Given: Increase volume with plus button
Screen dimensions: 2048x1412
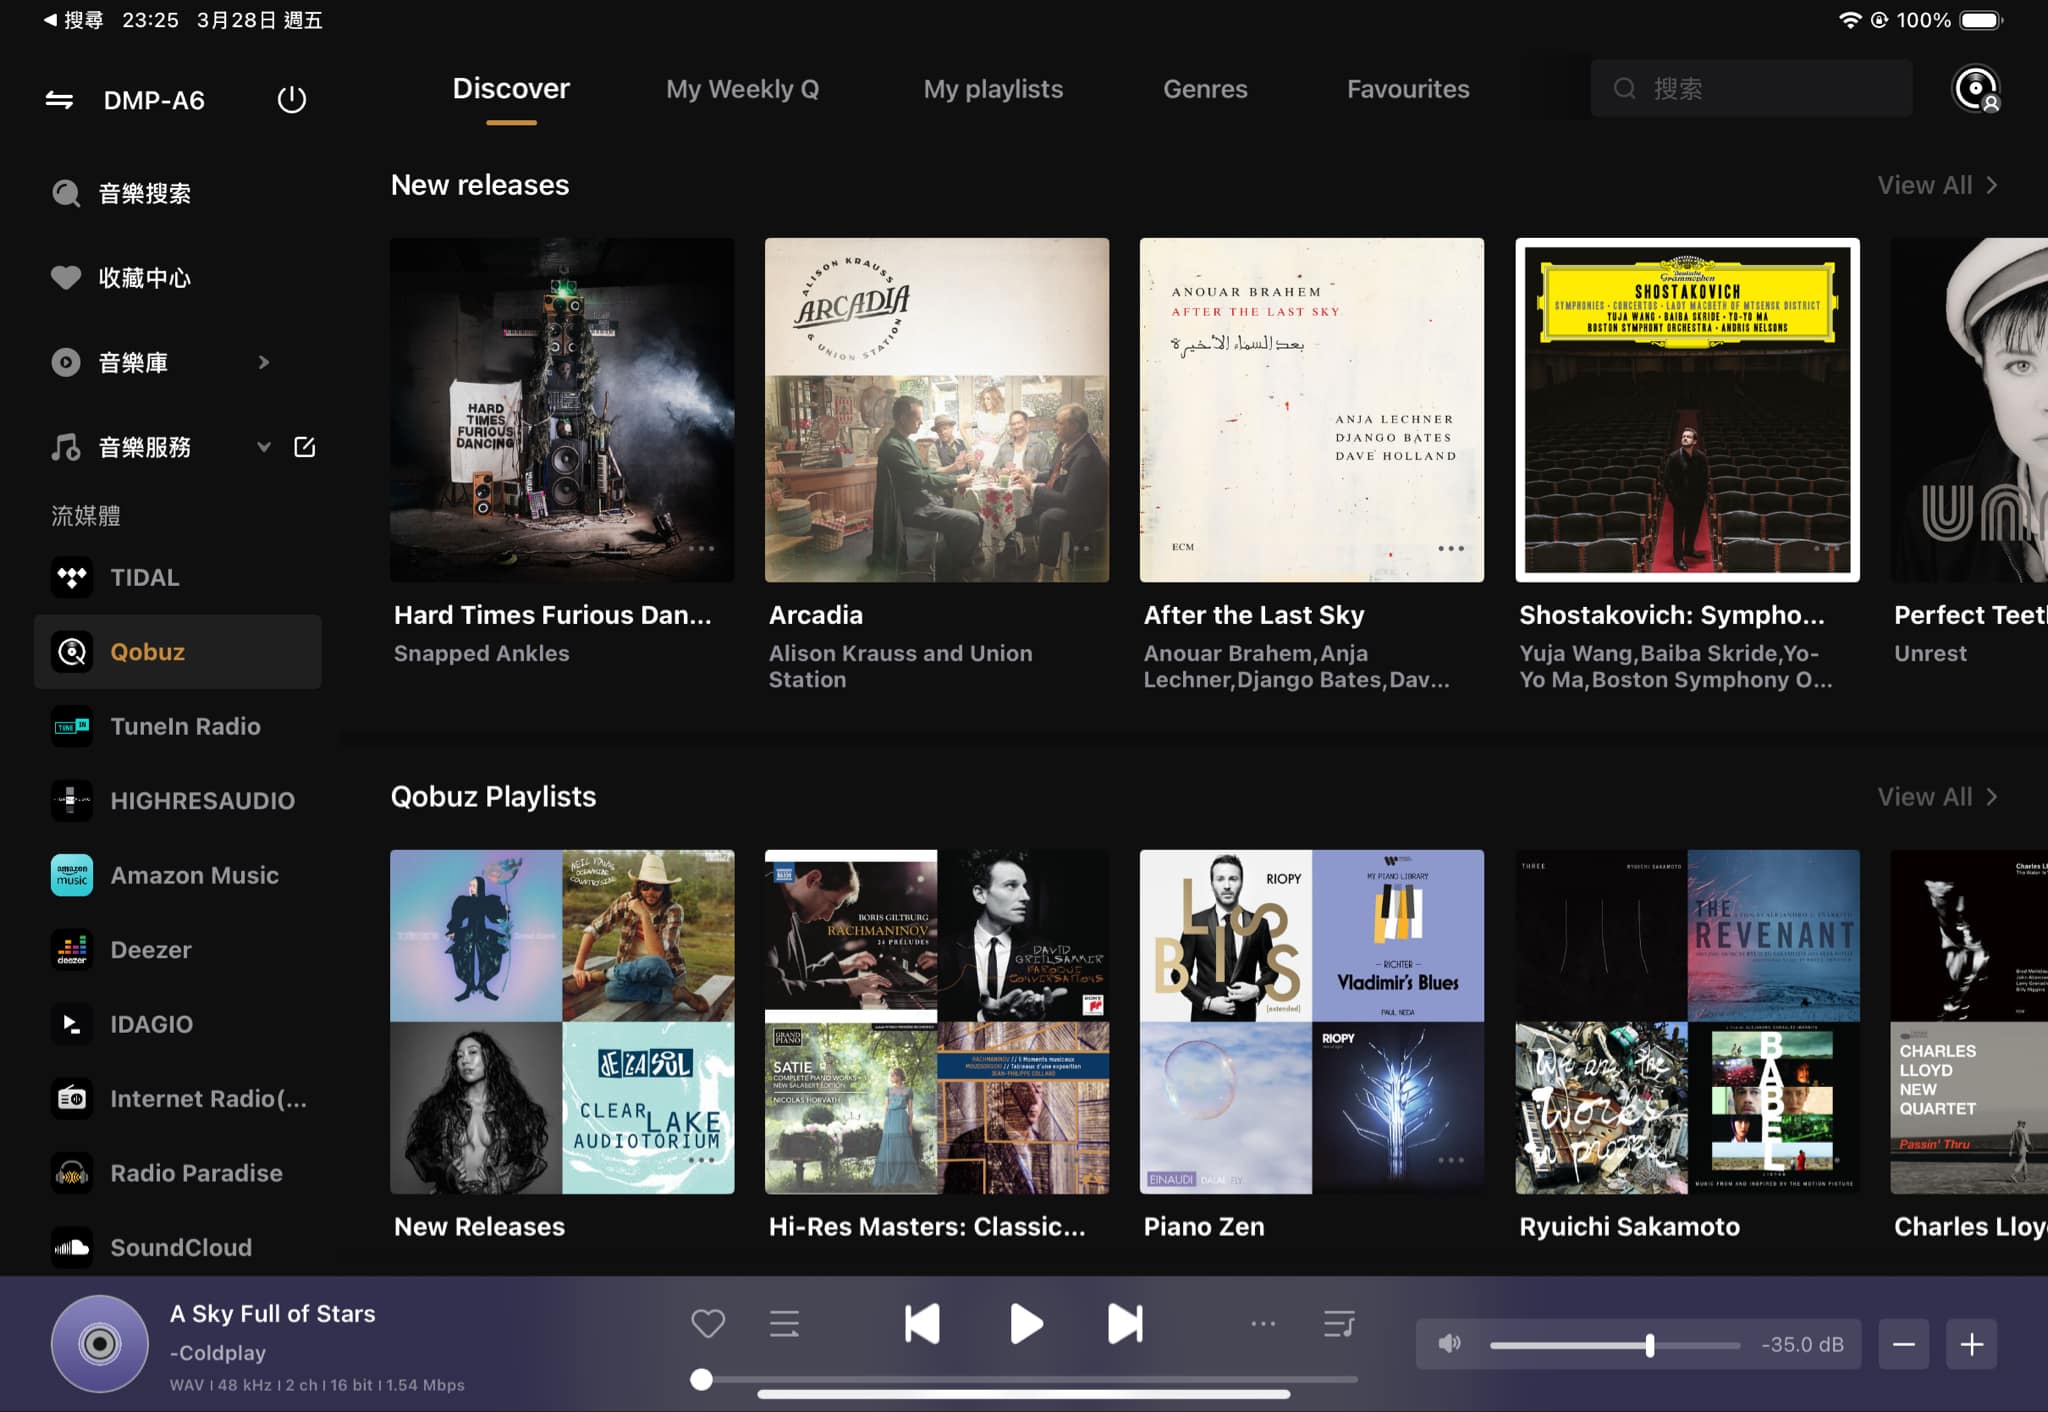Looking at the screenshot, I should pyautogui.click(x=1972, y=1344).
